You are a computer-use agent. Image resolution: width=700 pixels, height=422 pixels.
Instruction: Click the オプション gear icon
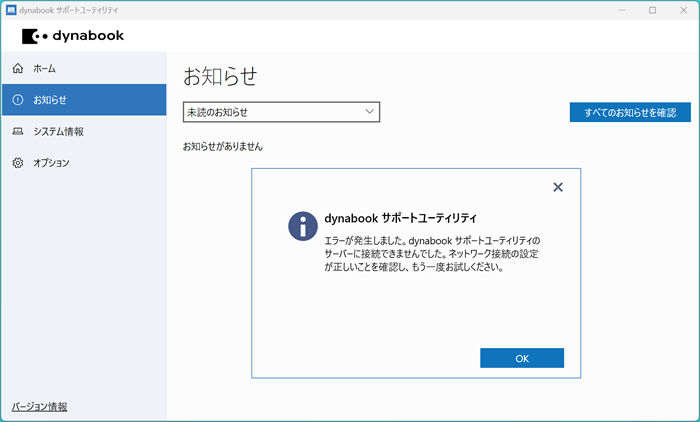(x=18, y=163)
